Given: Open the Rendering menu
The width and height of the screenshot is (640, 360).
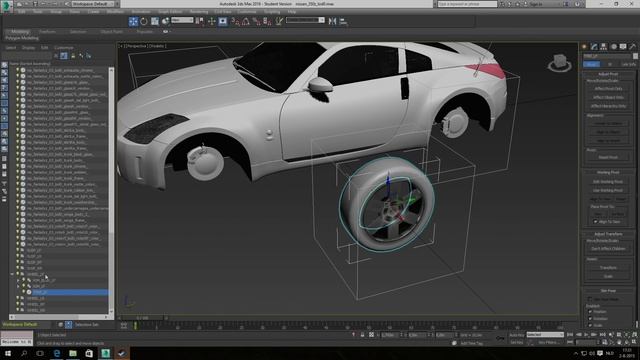Looking at the screenshot, I should (199, 12).
